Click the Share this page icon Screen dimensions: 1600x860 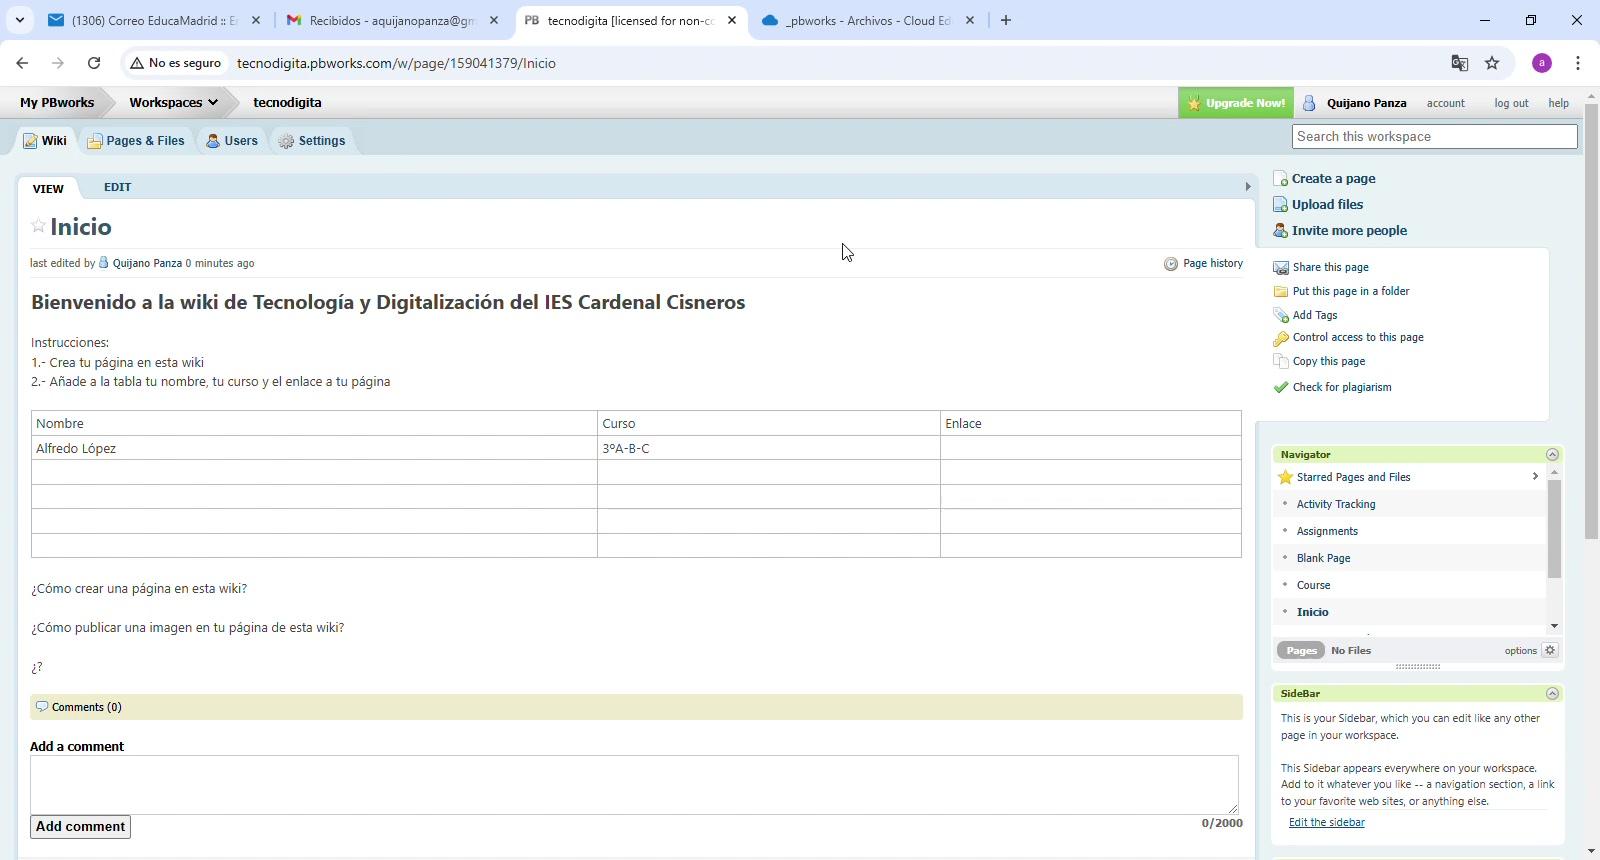[1281, 268]
